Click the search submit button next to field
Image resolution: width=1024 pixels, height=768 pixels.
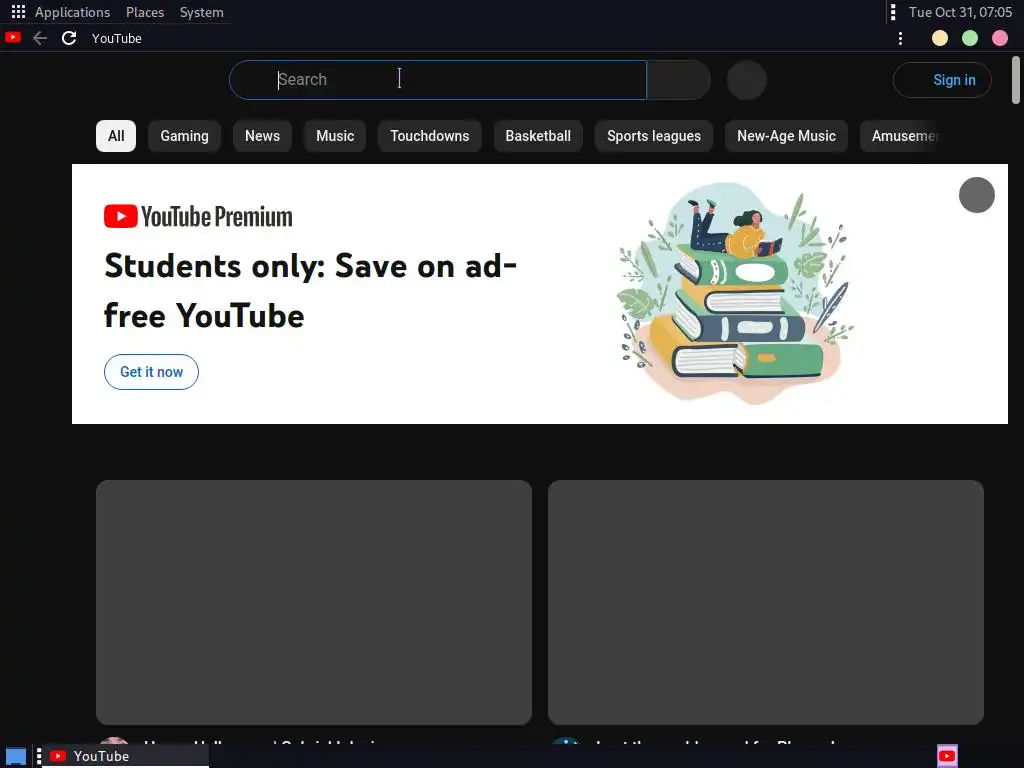click(x=679, y=80)
